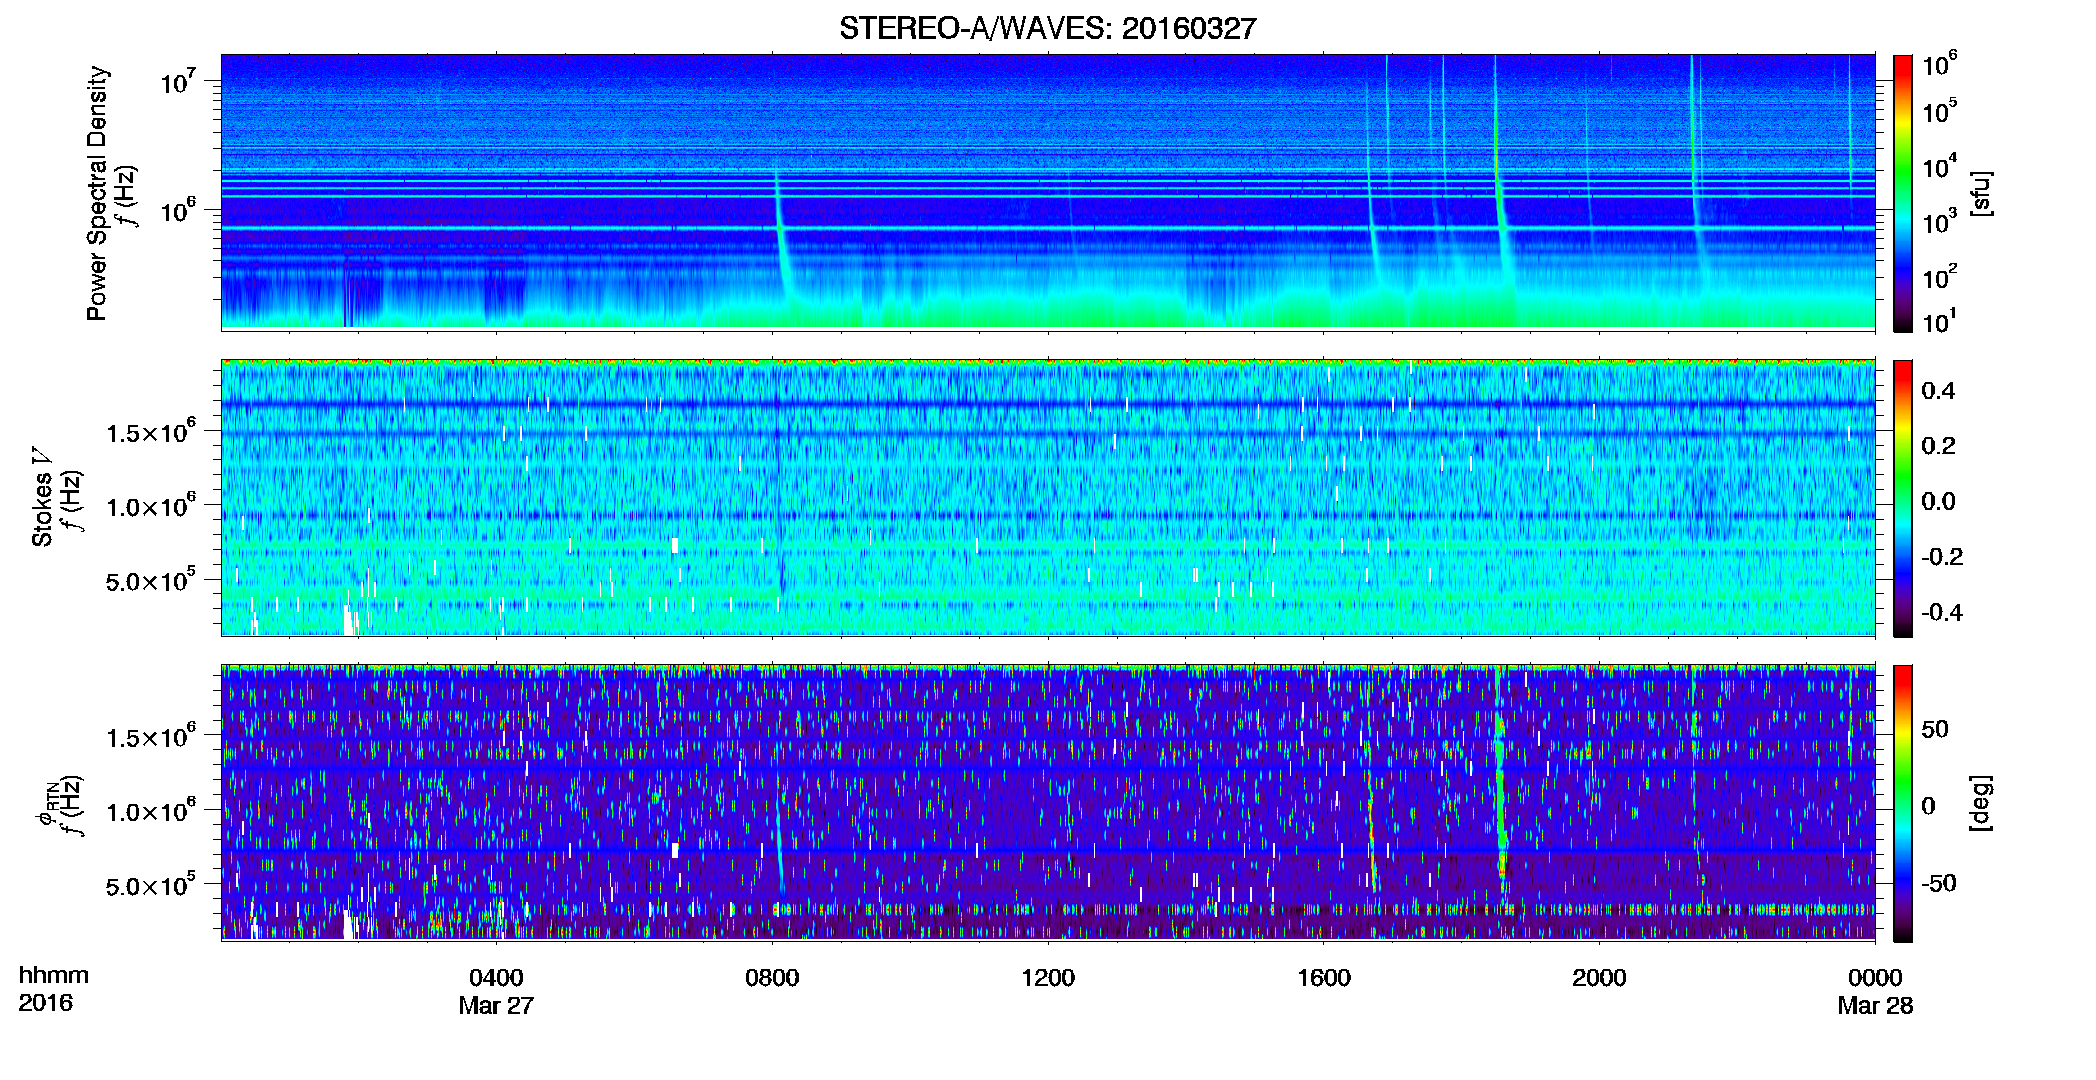Select 5.0×10^5 tick on the φRTN axis
The height and width of the screenshot is (1080, 2096).
point(150,885)
